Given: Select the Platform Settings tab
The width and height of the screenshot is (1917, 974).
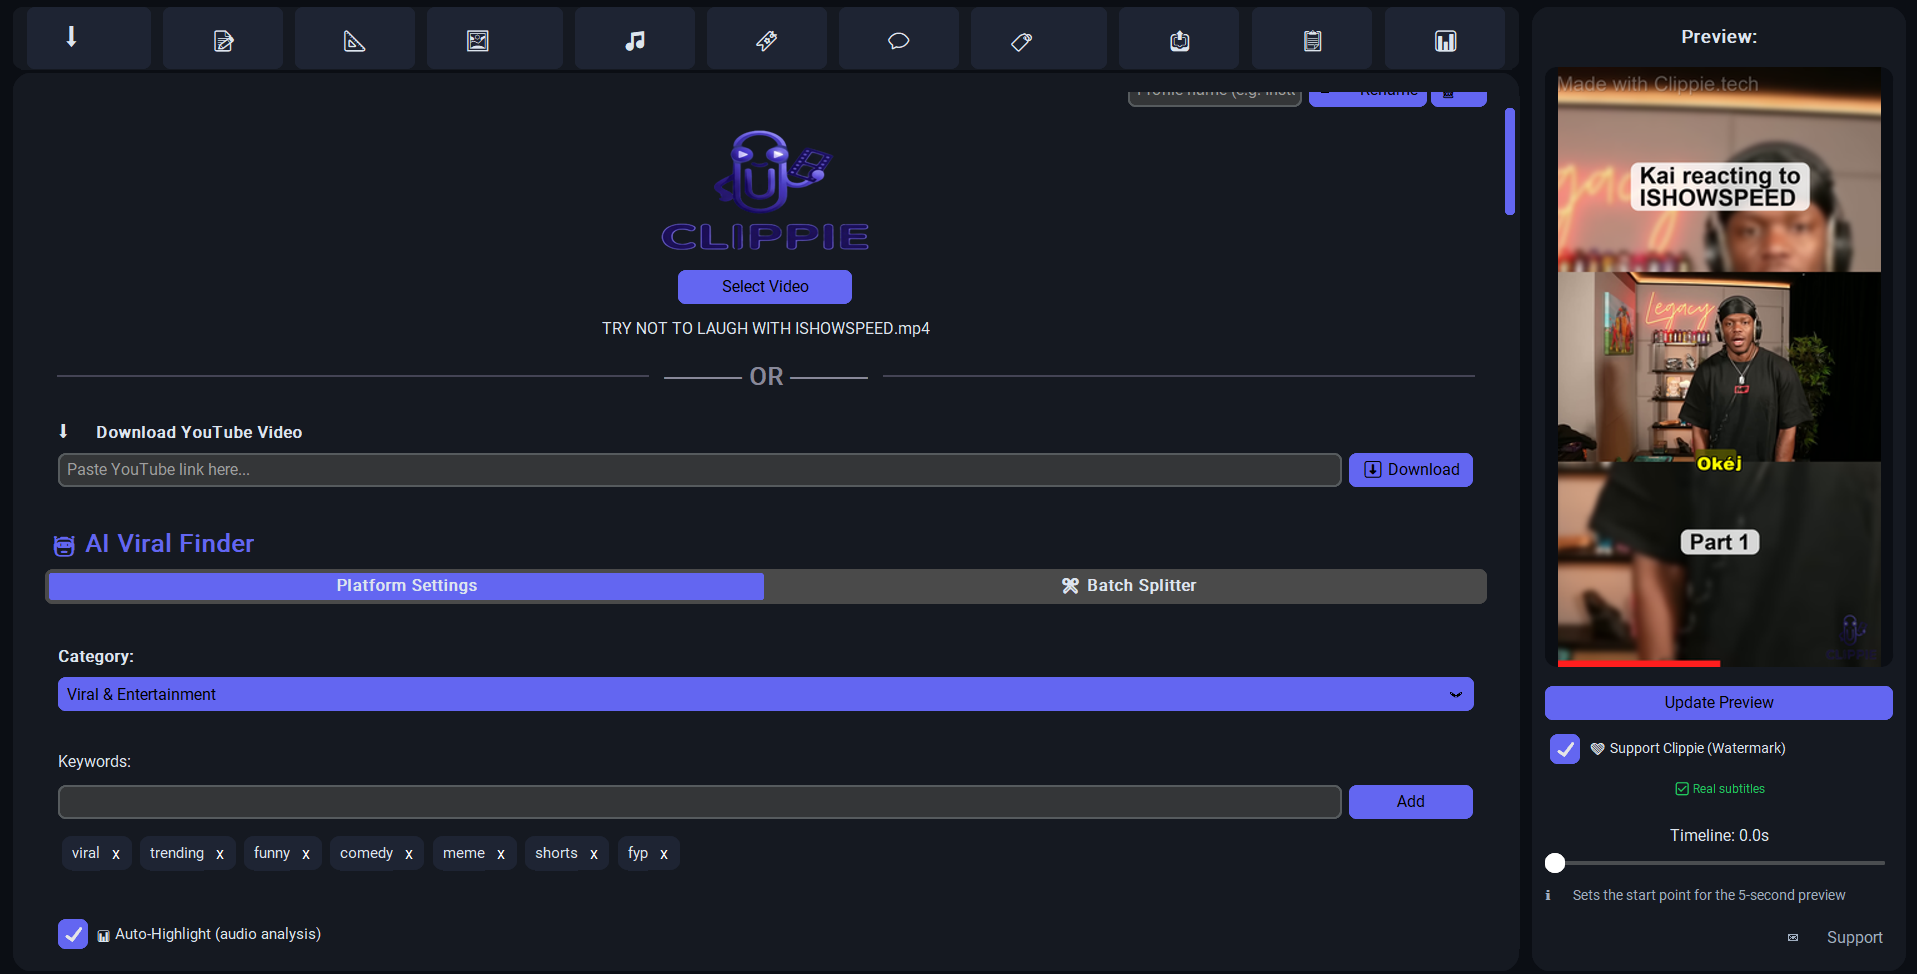Looking at the screenshot, I should 406,586.
